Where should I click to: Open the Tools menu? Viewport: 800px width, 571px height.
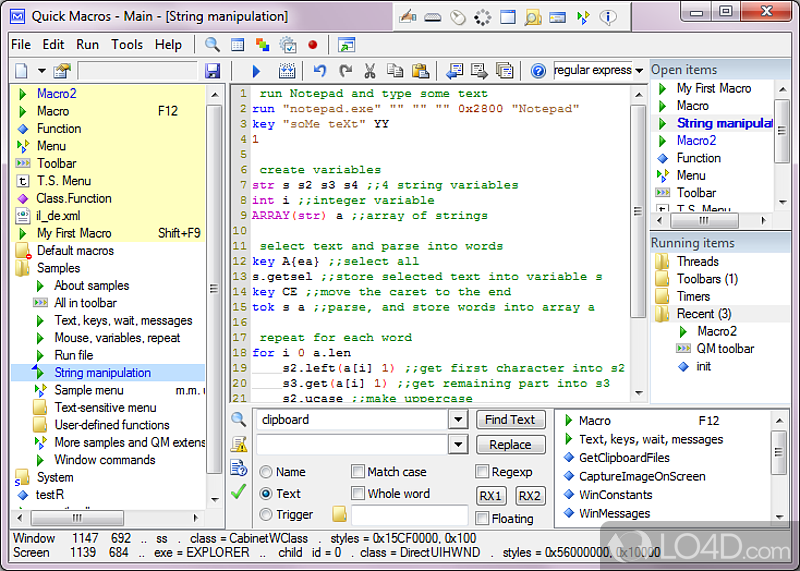(127, 45)
